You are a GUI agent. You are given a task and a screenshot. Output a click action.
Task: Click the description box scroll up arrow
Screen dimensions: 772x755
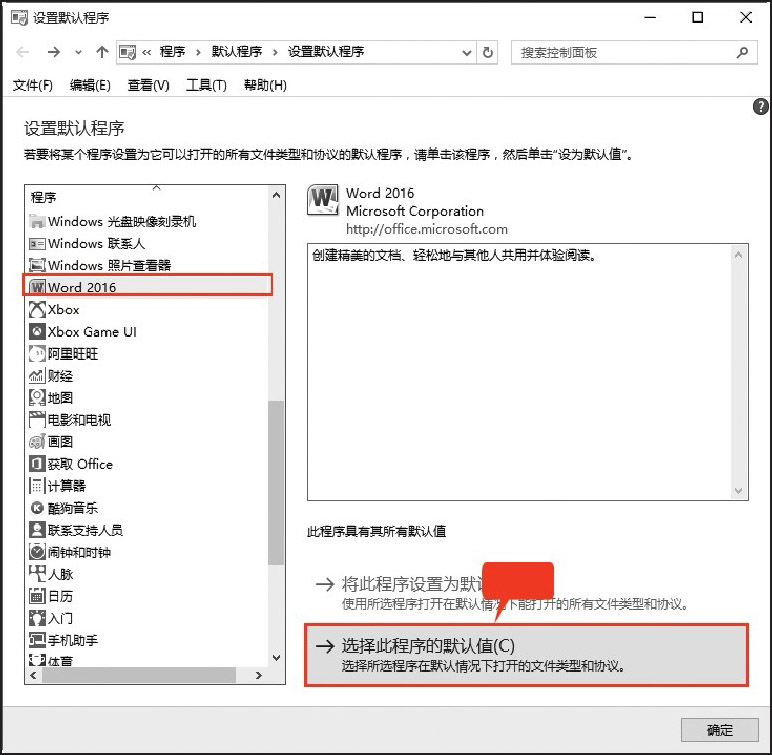pos(738,255)
